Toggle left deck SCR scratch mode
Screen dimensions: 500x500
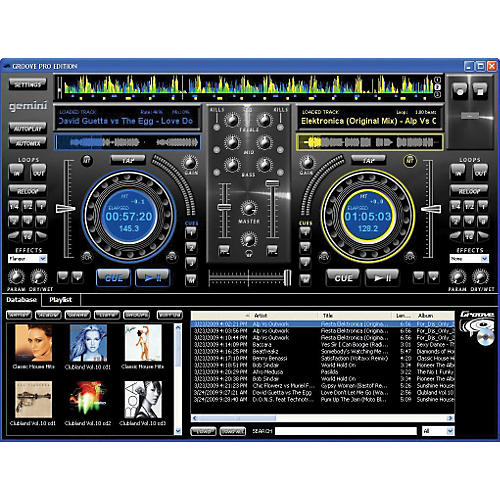click(87, 257)
